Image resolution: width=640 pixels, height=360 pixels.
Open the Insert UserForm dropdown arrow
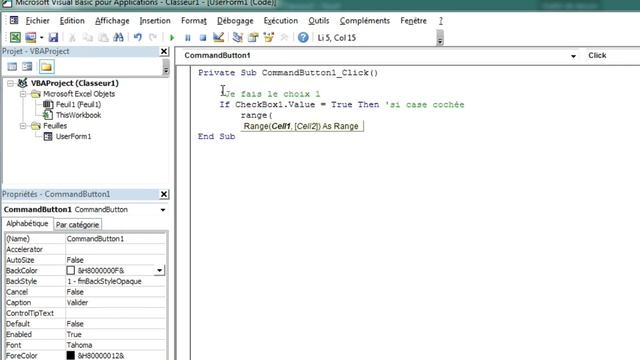click(42, 38)
